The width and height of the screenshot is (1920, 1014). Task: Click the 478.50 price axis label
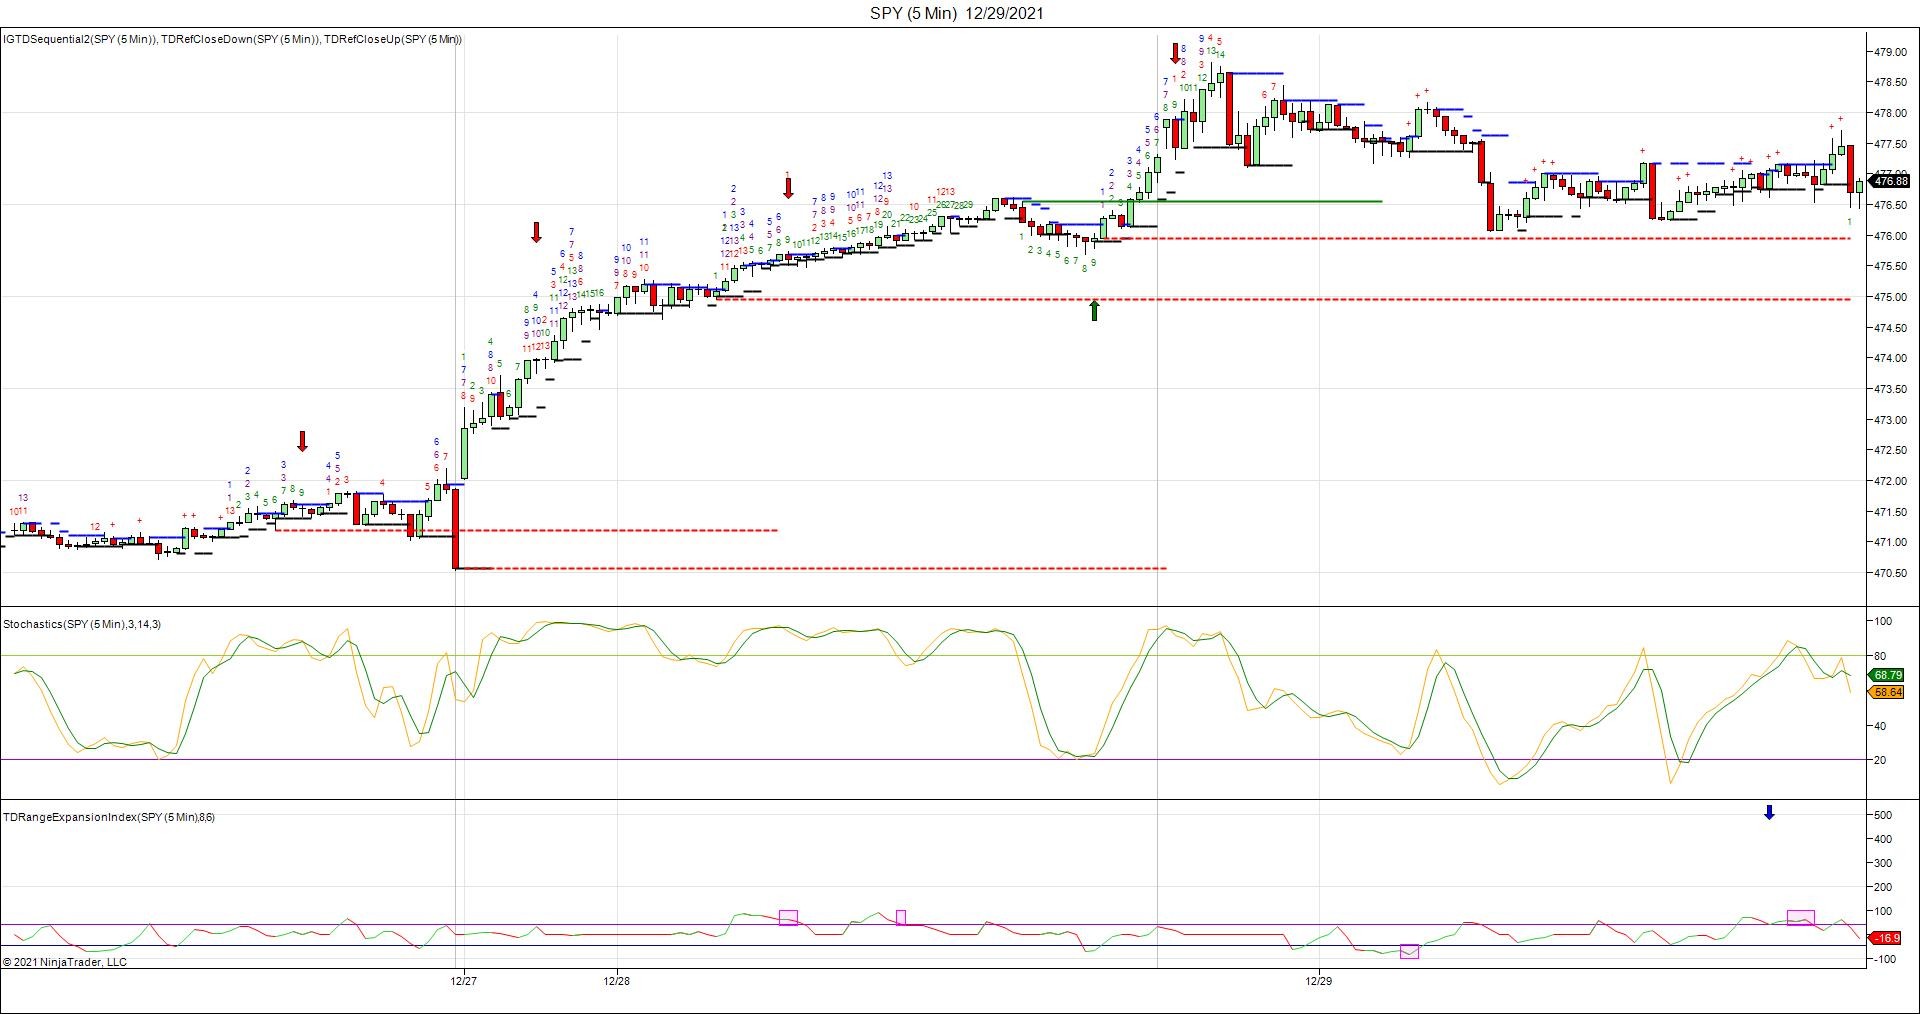pyautogui.click(x=1889, y=82)
